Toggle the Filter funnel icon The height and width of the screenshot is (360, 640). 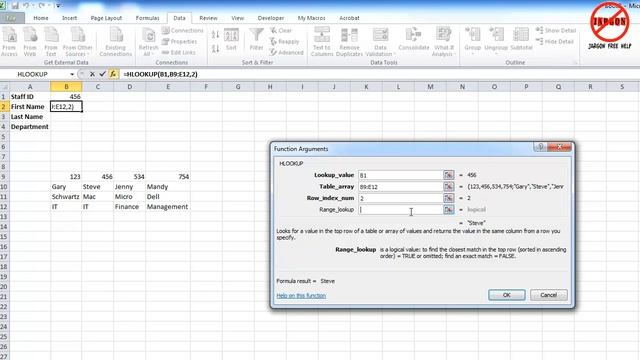(x=256, y=40)
